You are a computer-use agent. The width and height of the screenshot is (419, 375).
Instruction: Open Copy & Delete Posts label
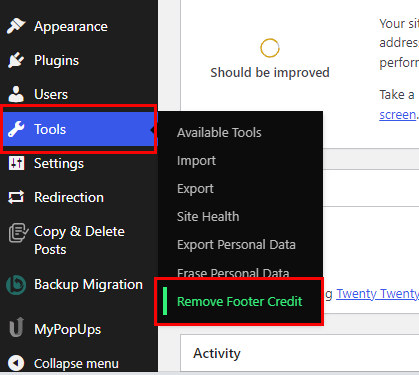[x=79, y=240]
